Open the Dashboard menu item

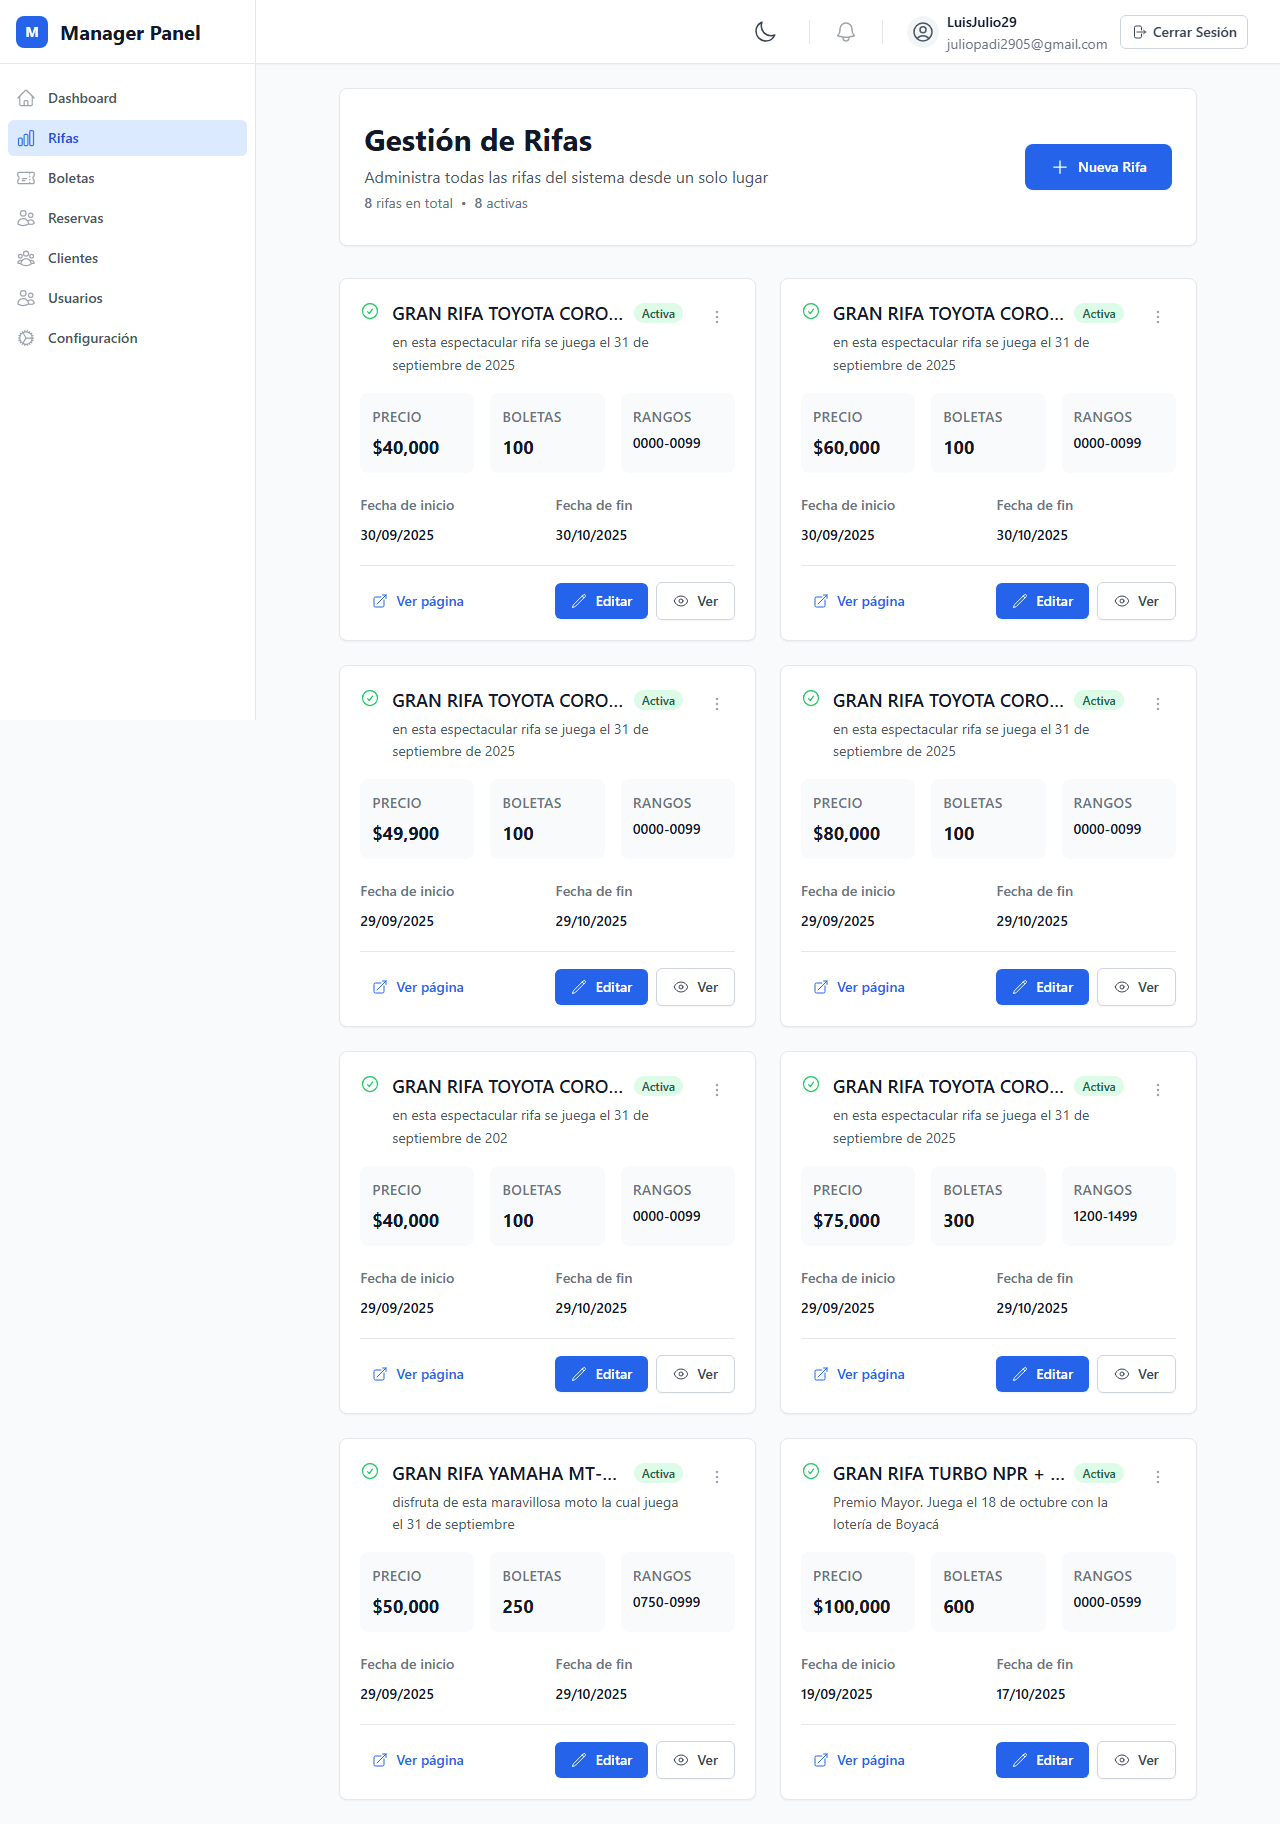coord(82,98)
